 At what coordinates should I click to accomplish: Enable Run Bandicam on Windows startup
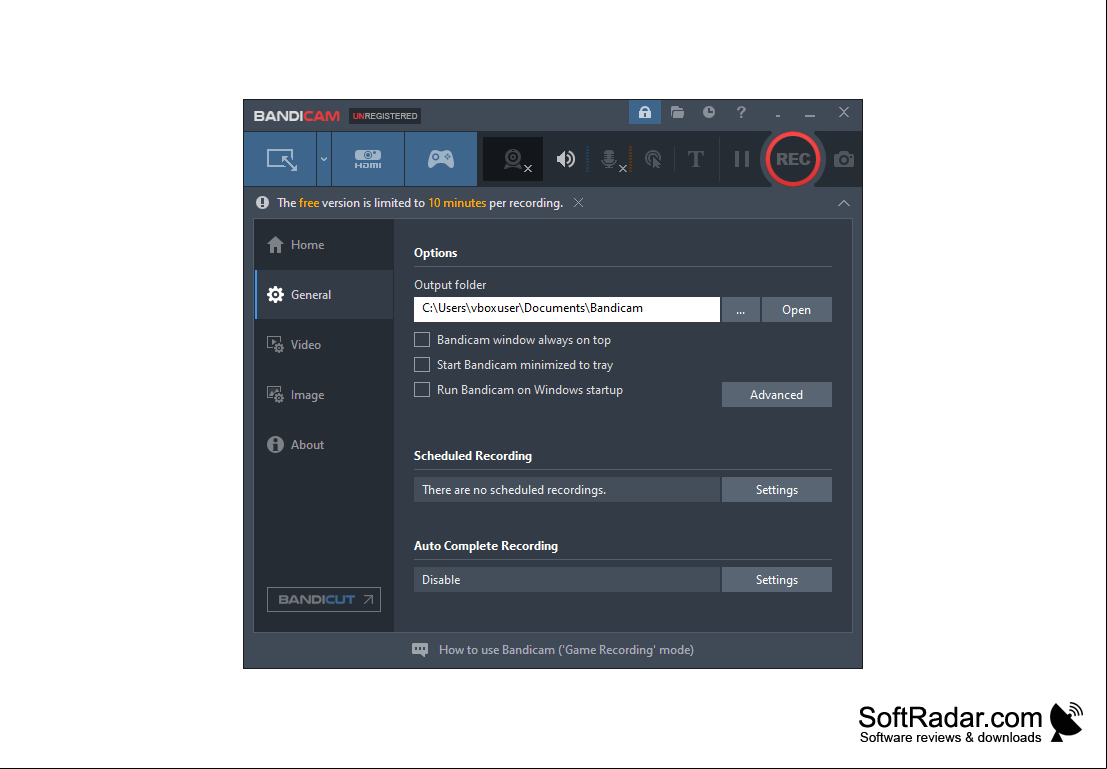pyautogui.click(x=422, y=390)
